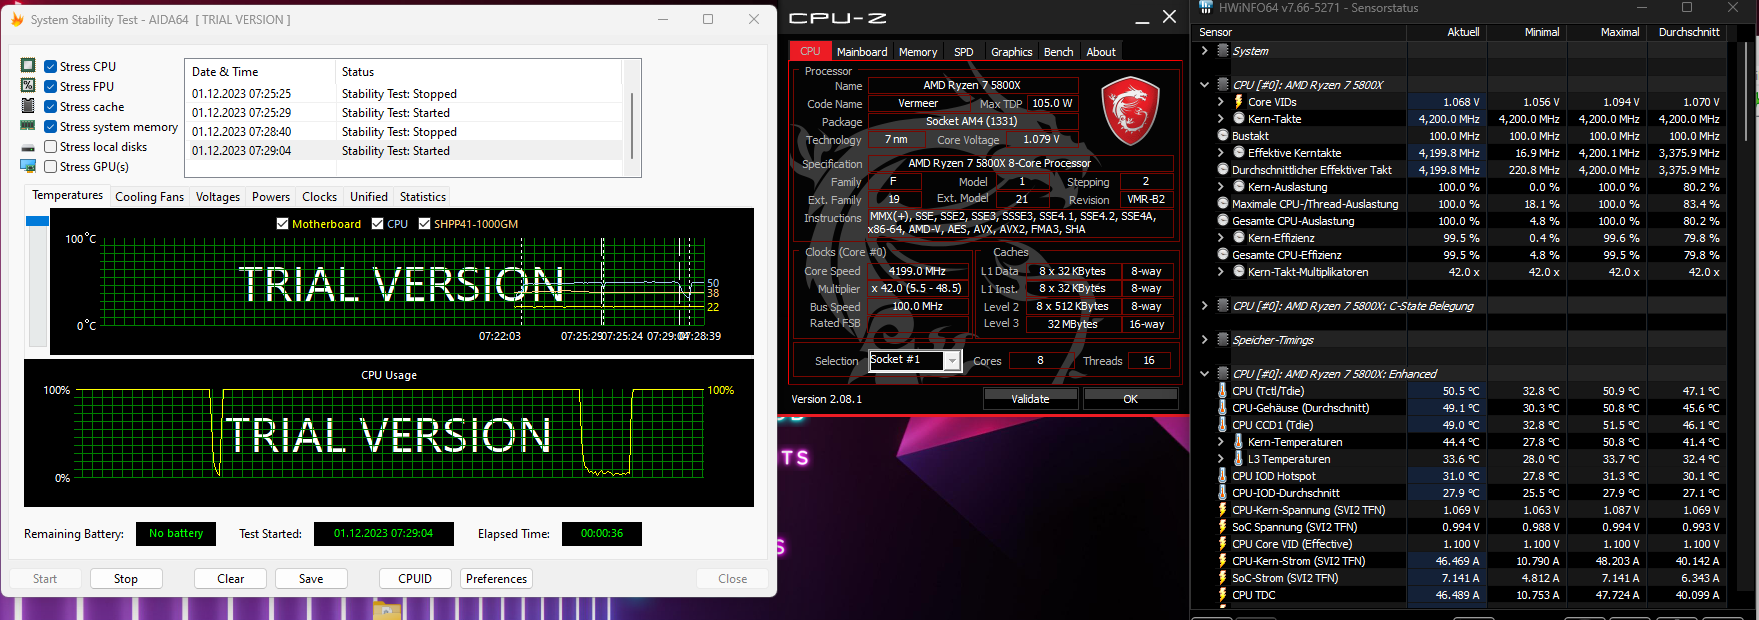1759x620 pixels.
Task: Click the Stress local disks drive icon
Action: click(x=28, y=146)
